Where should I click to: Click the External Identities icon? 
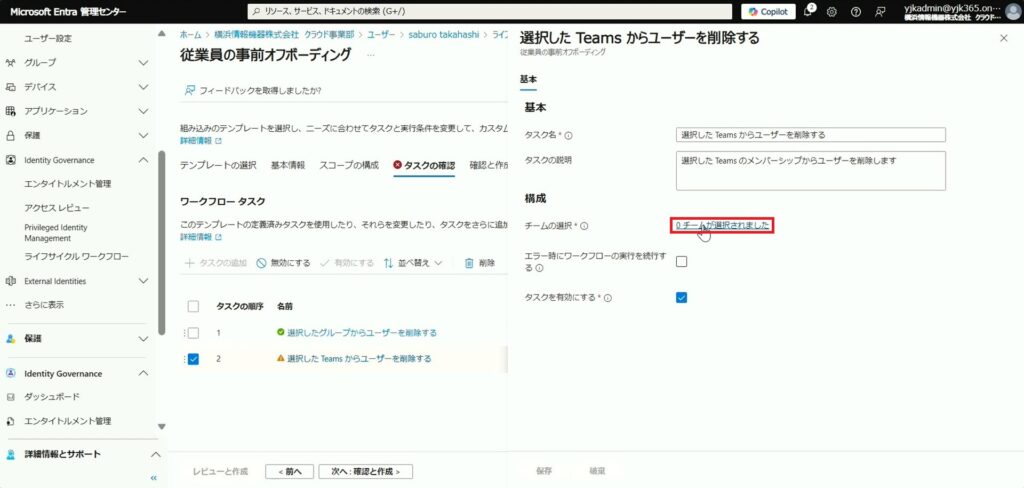point(10,281)
